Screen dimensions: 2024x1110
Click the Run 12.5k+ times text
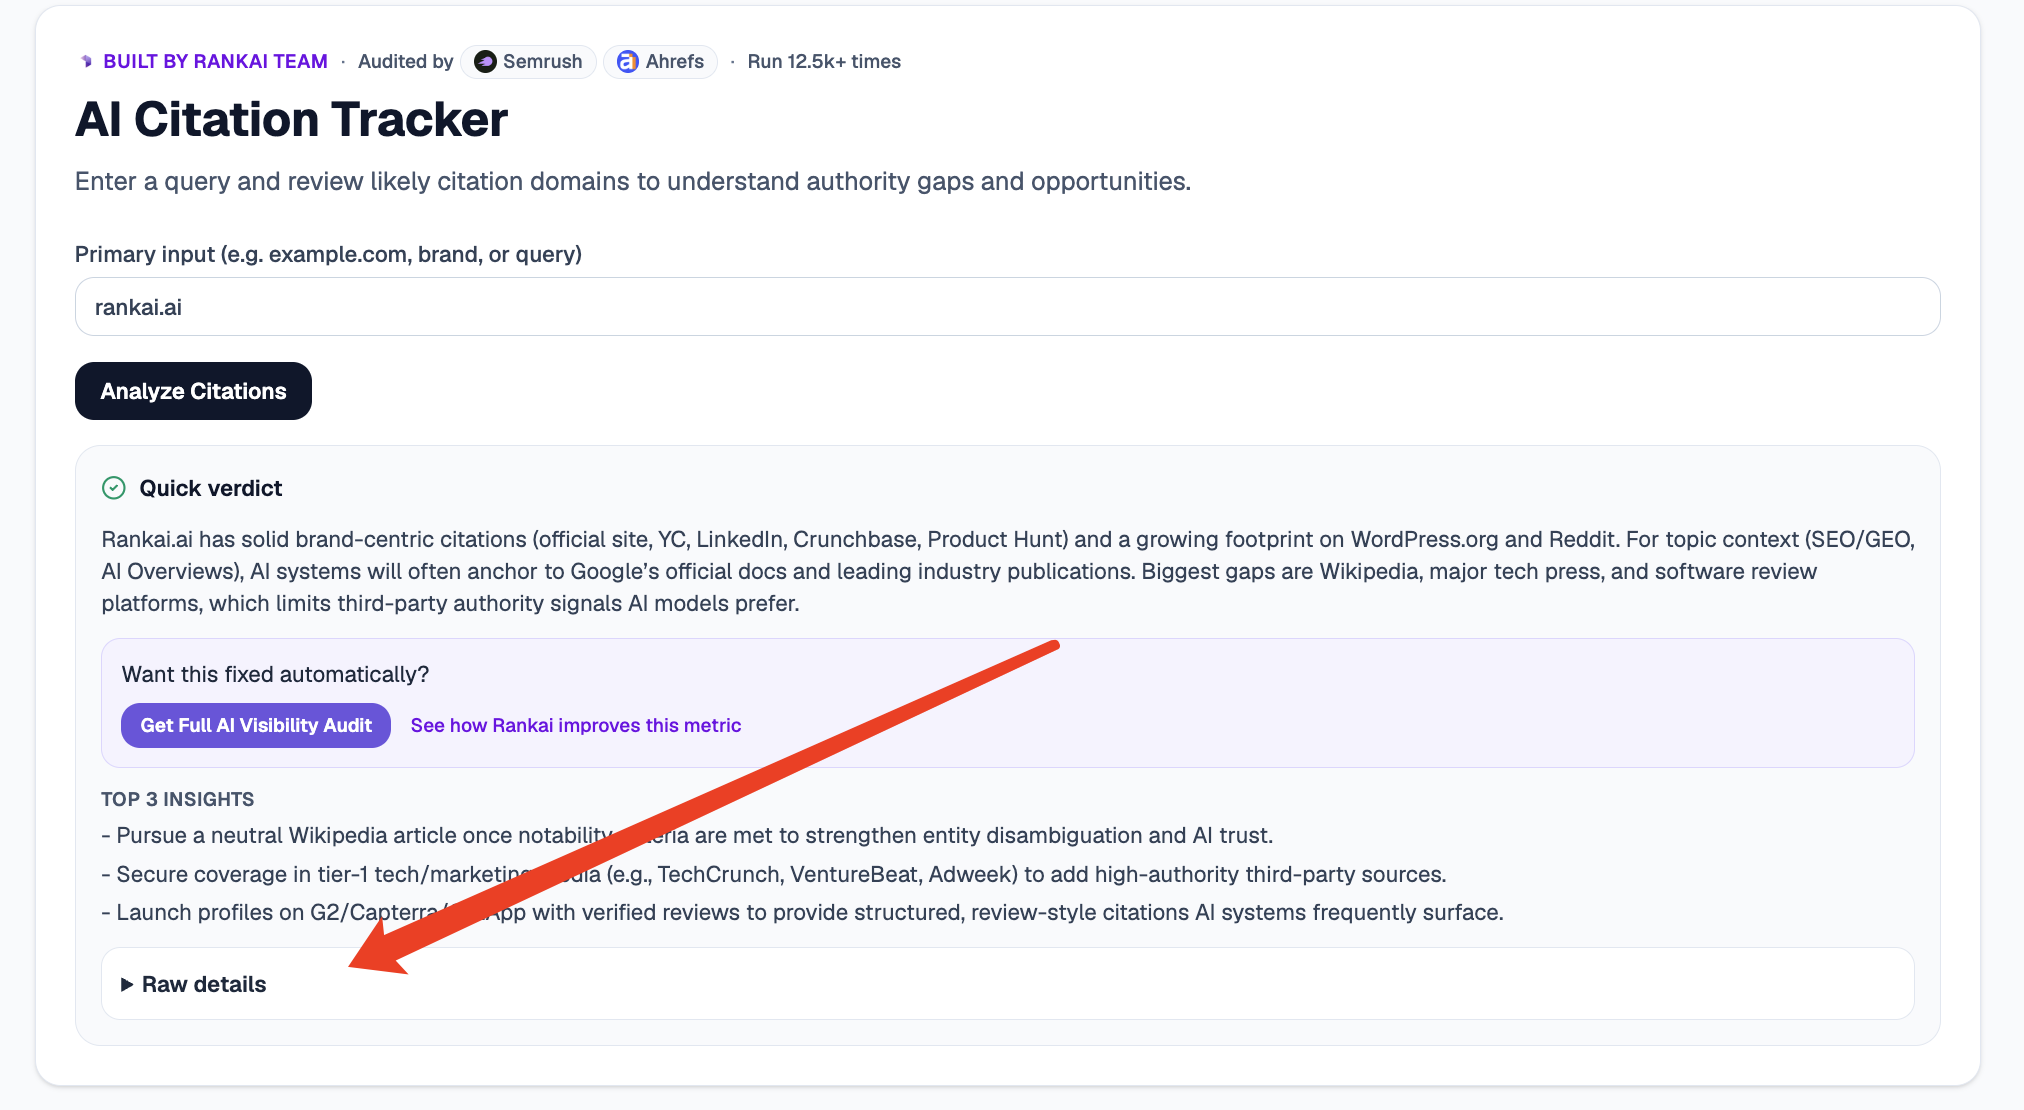click(824, 61)
